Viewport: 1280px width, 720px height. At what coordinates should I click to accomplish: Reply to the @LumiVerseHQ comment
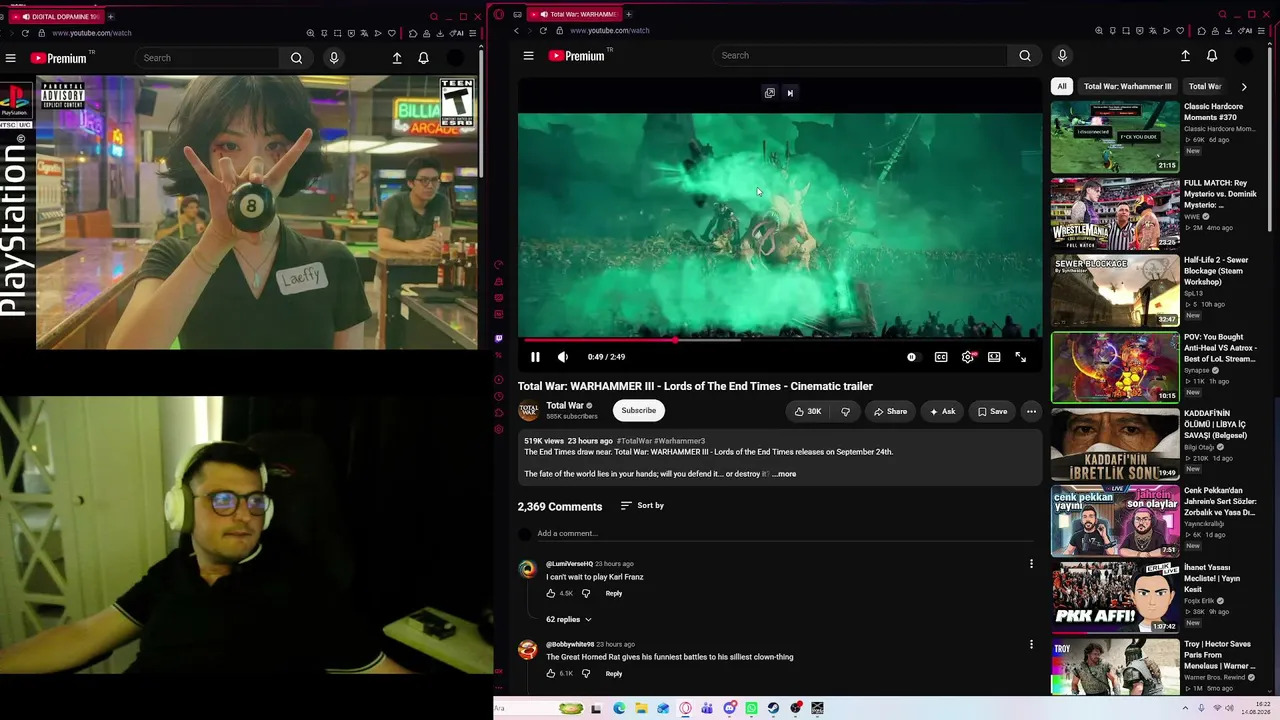pyautogui.click(x=614, y=593)
